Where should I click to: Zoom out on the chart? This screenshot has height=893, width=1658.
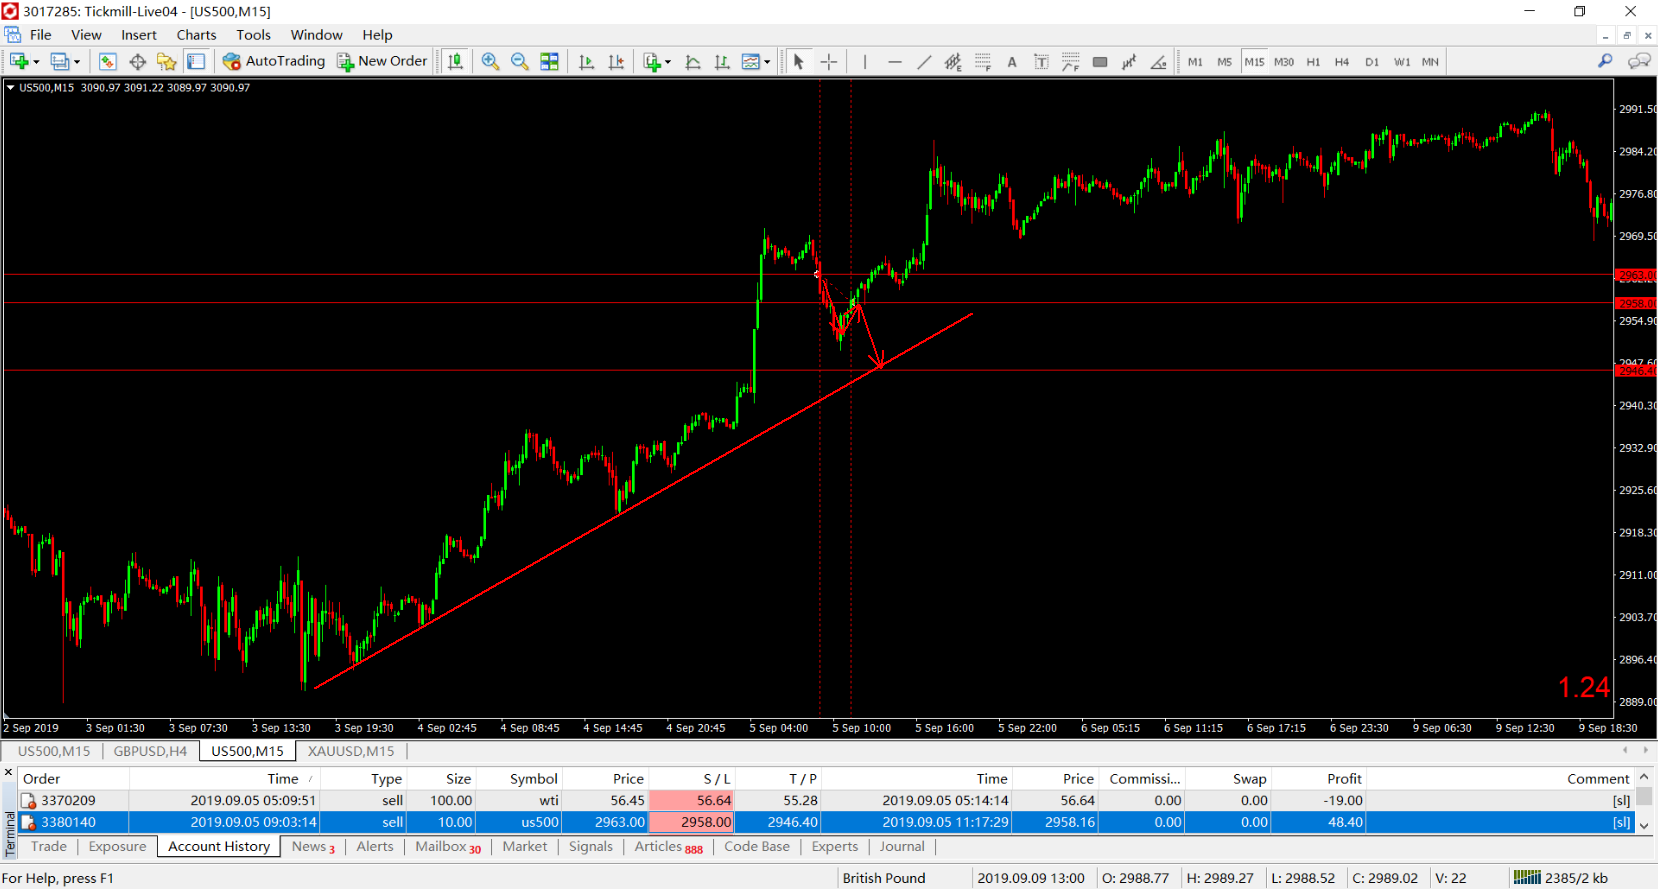(520, 61)
